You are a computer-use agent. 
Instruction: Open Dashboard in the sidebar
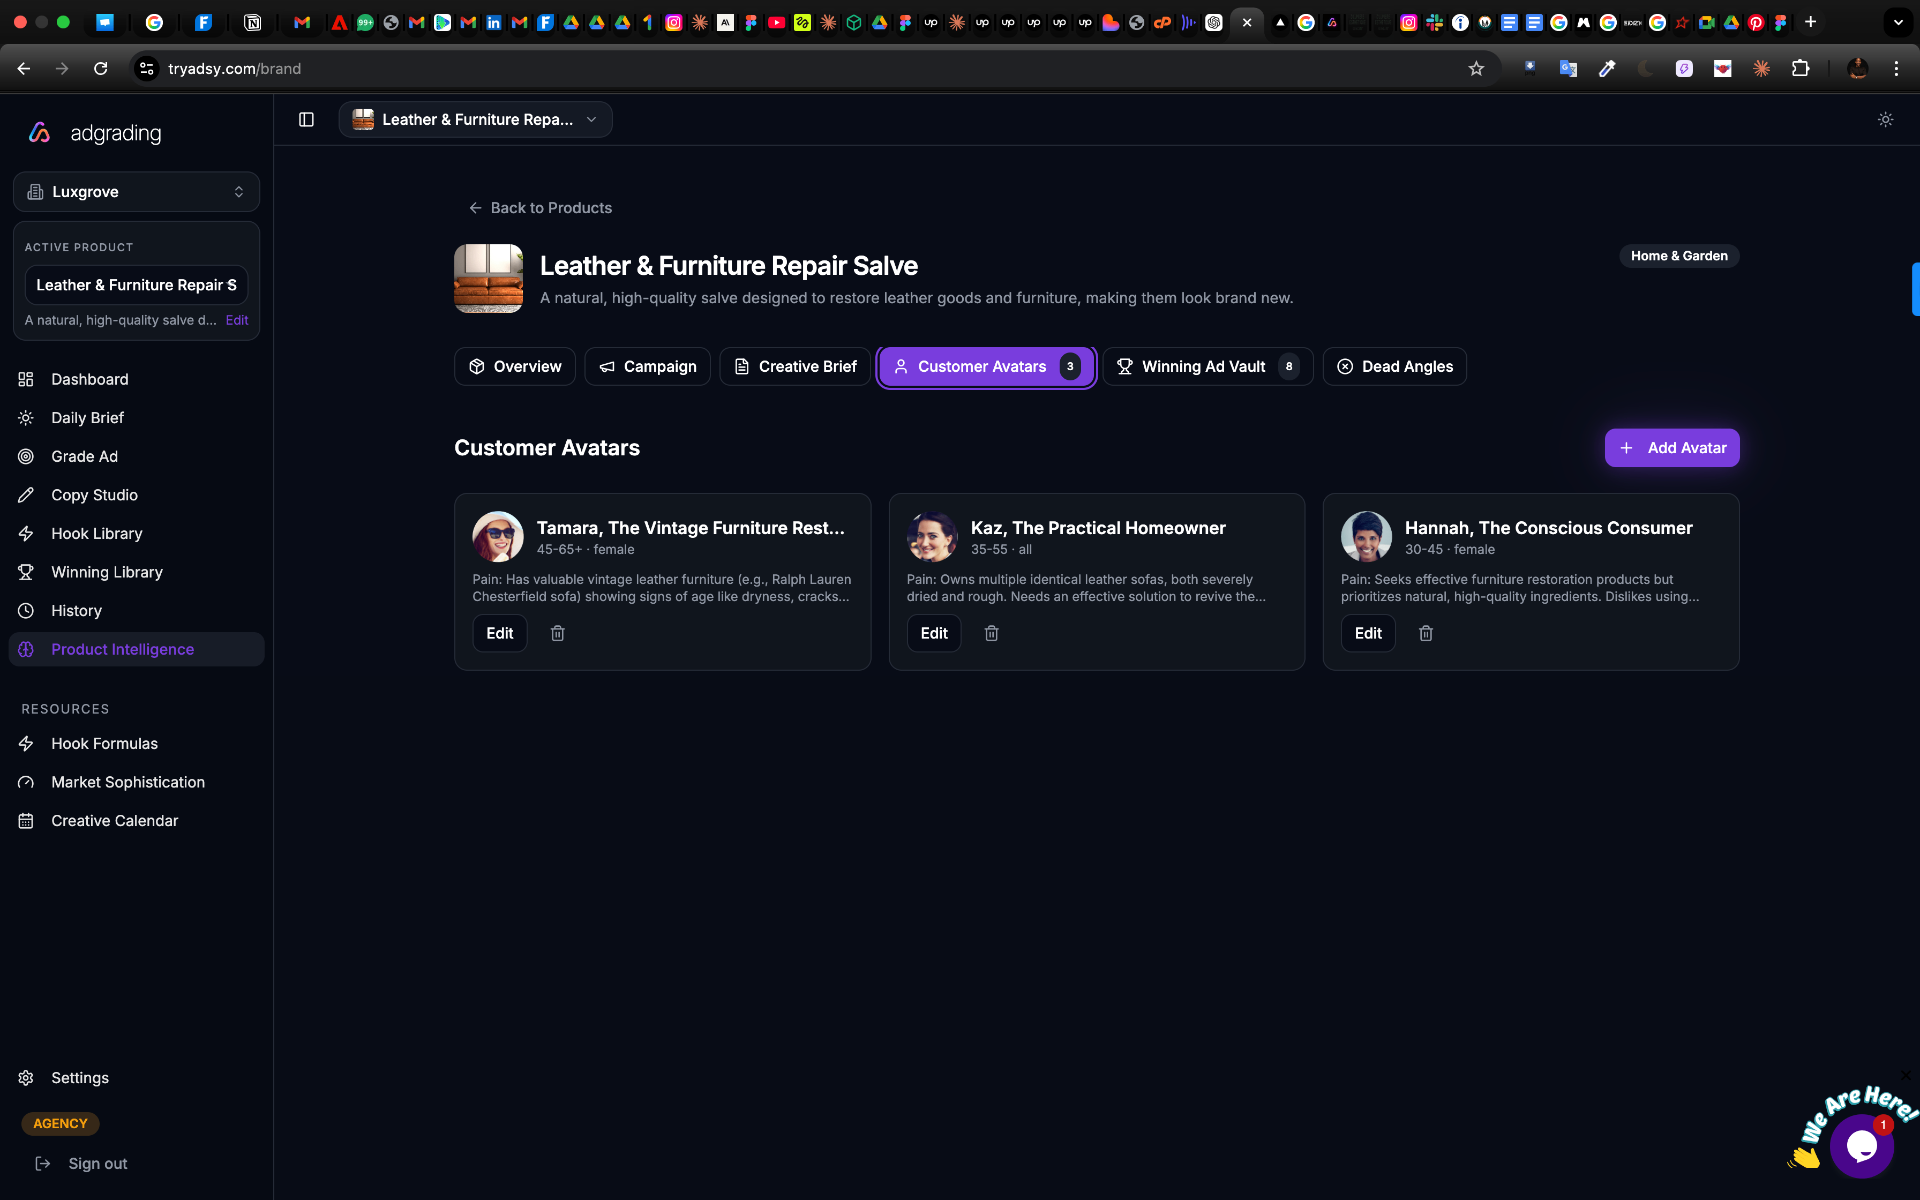click(136, 380)
